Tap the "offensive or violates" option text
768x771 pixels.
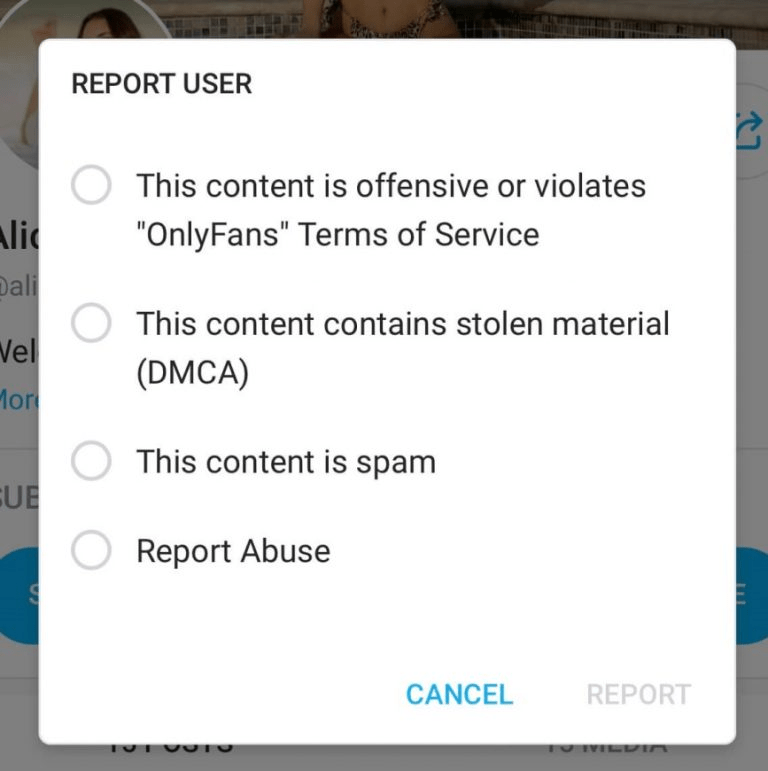391,210
